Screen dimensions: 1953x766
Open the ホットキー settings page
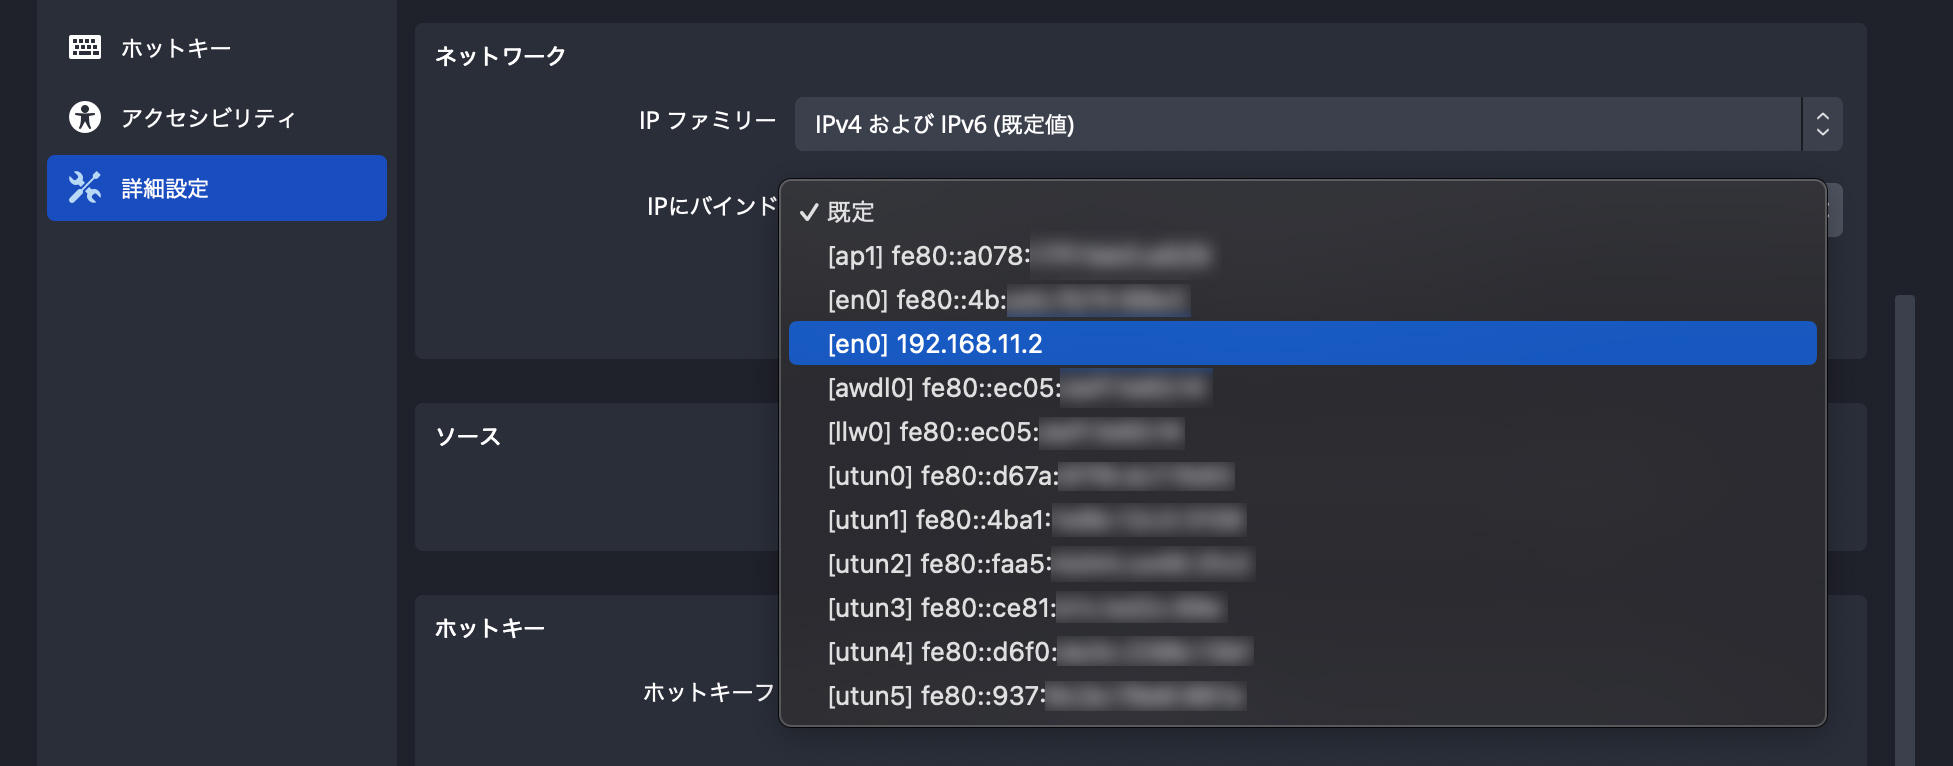(176, 48)
